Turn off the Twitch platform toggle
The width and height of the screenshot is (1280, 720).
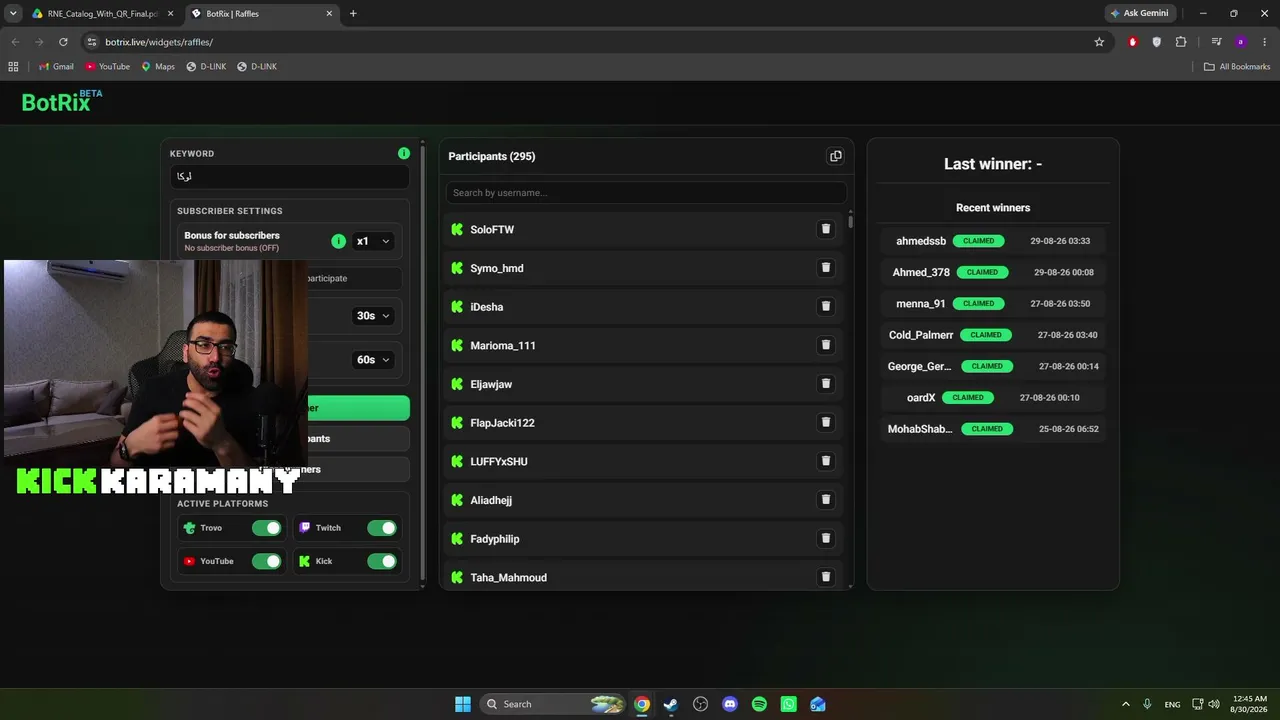click(x=382, y=528)
